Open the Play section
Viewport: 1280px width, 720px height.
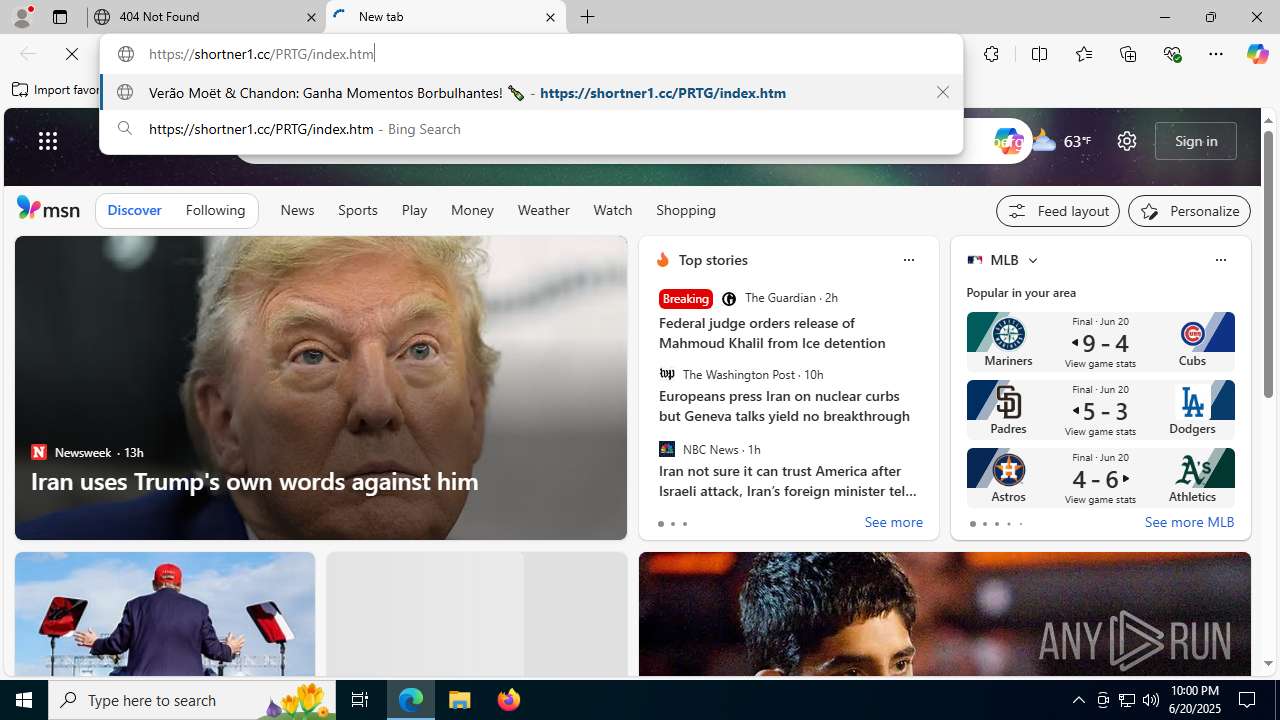414,210
